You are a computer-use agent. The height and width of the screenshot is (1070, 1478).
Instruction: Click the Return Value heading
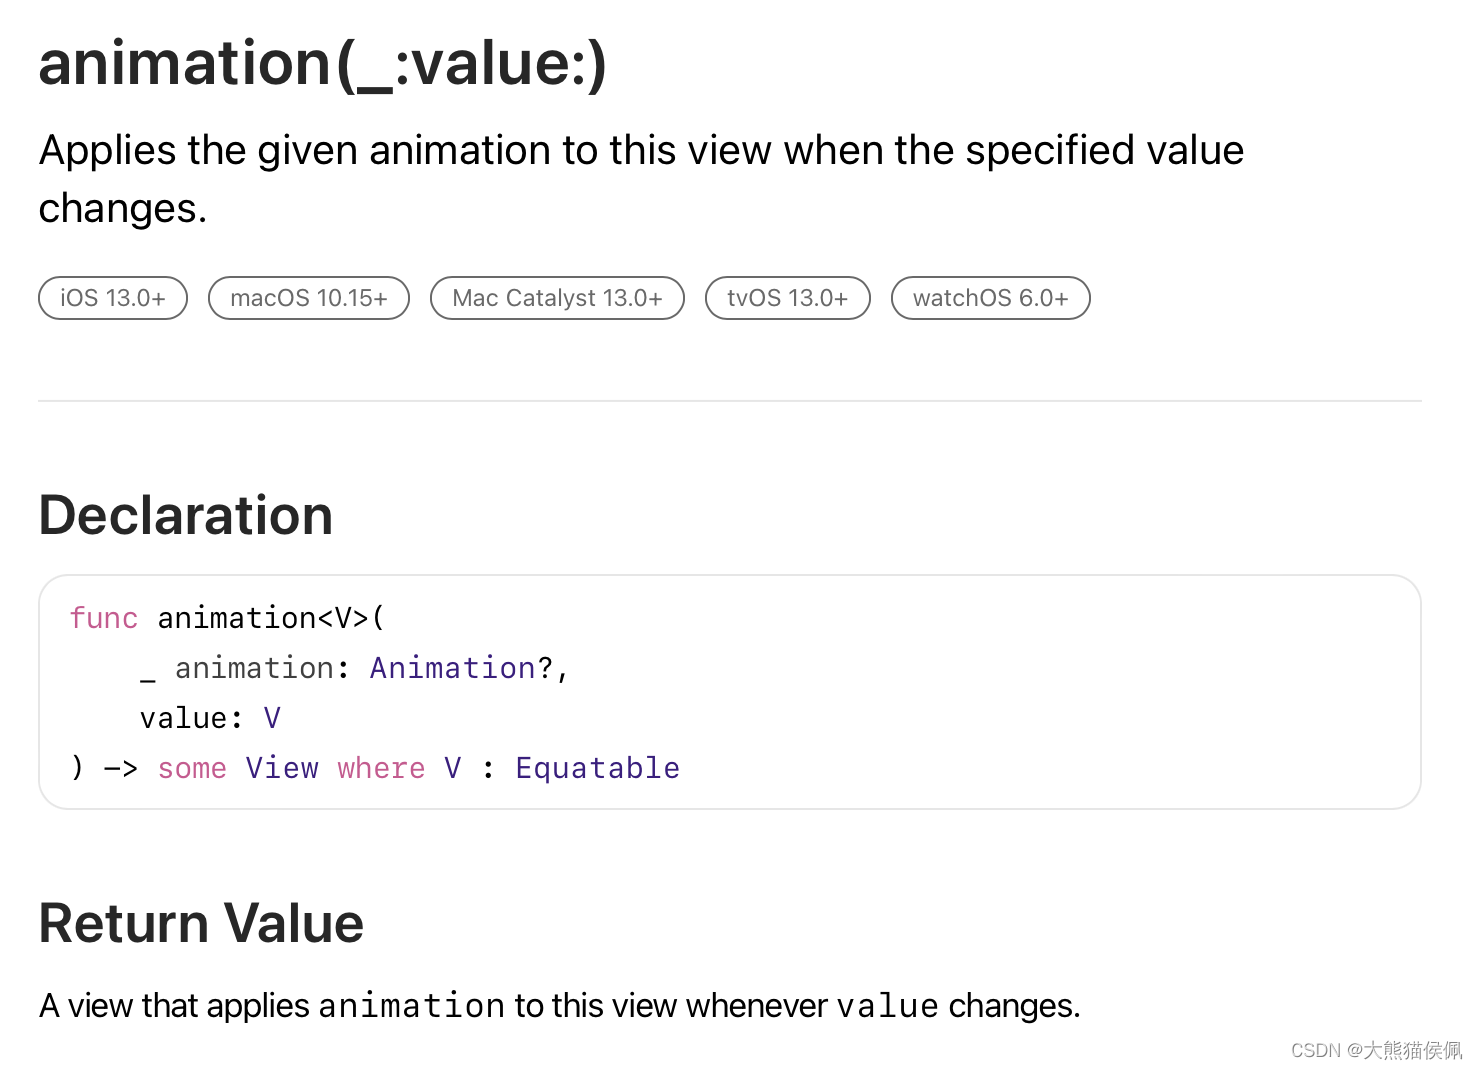click(201, 923)
